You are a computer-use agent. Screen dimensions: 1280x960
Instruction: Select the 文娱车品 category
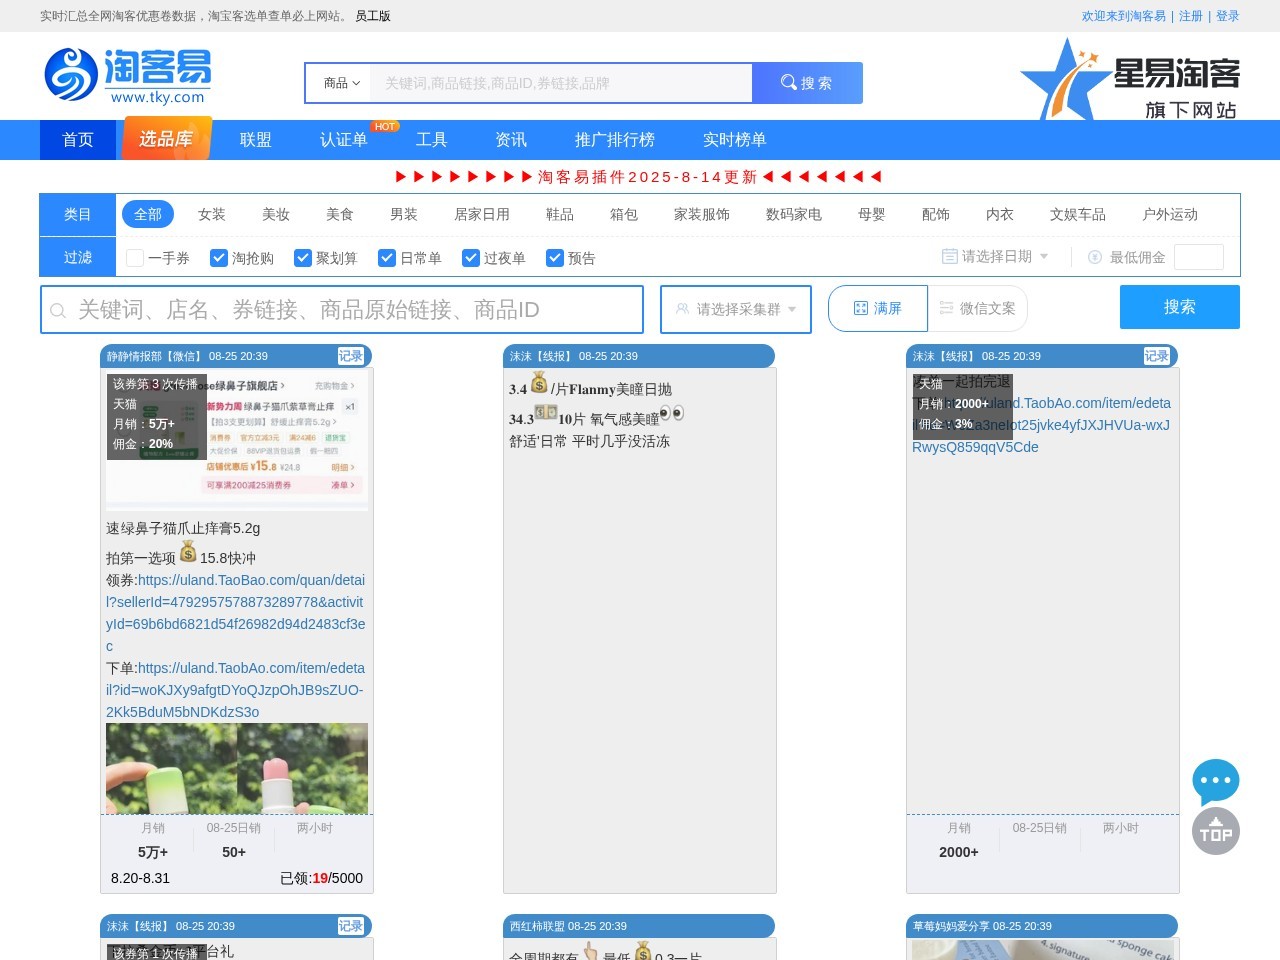coord(1078,214)
